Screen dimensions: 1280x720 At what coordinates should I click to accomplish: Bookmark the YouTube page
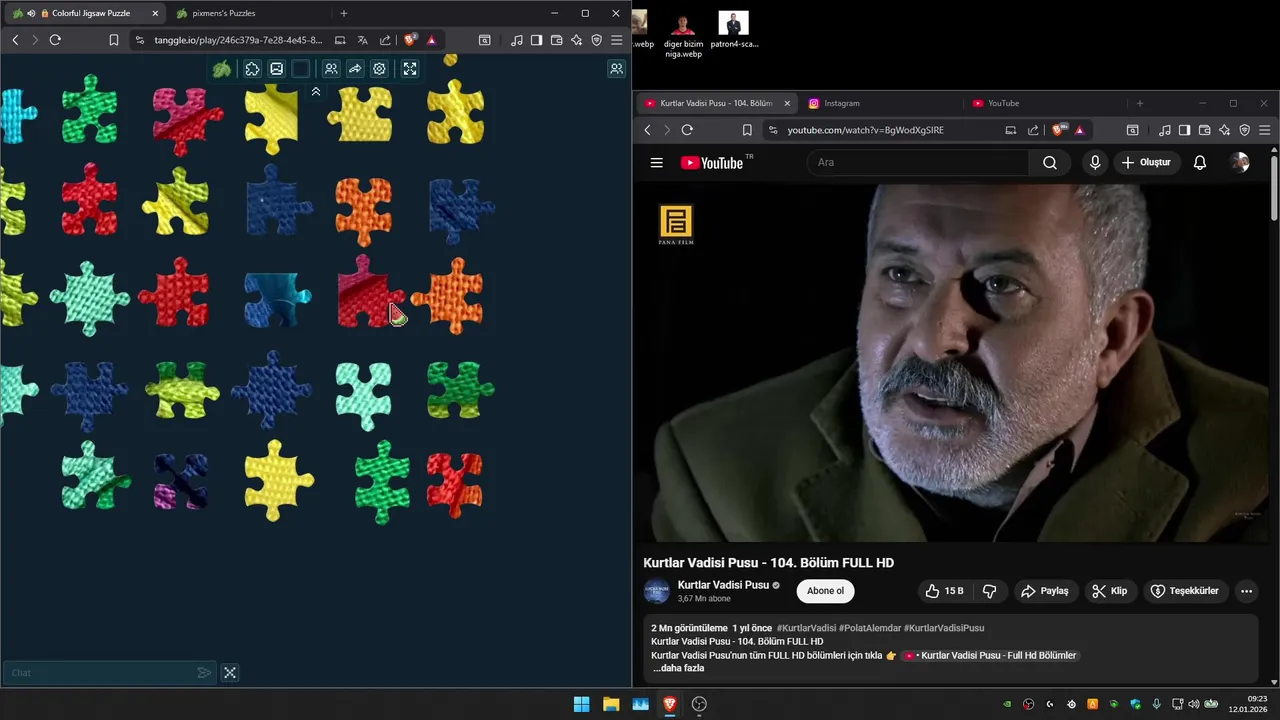pyautogui.click(x=747, y=130)
